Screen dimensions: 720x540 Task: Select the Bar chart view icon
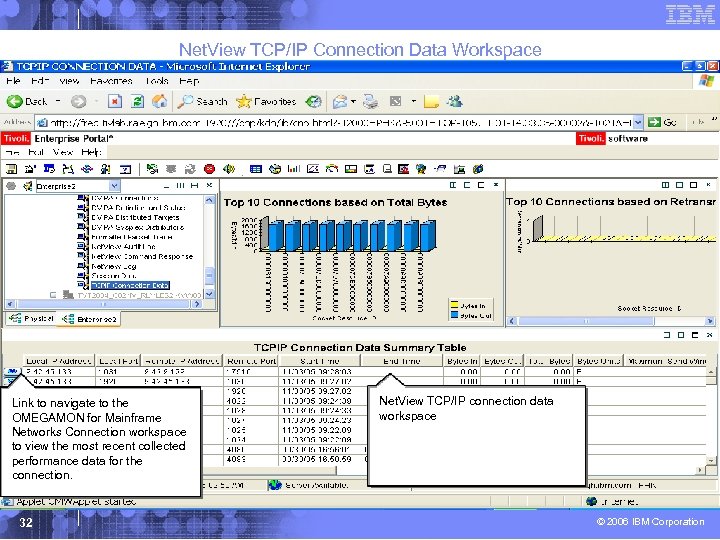pos(294,169)
